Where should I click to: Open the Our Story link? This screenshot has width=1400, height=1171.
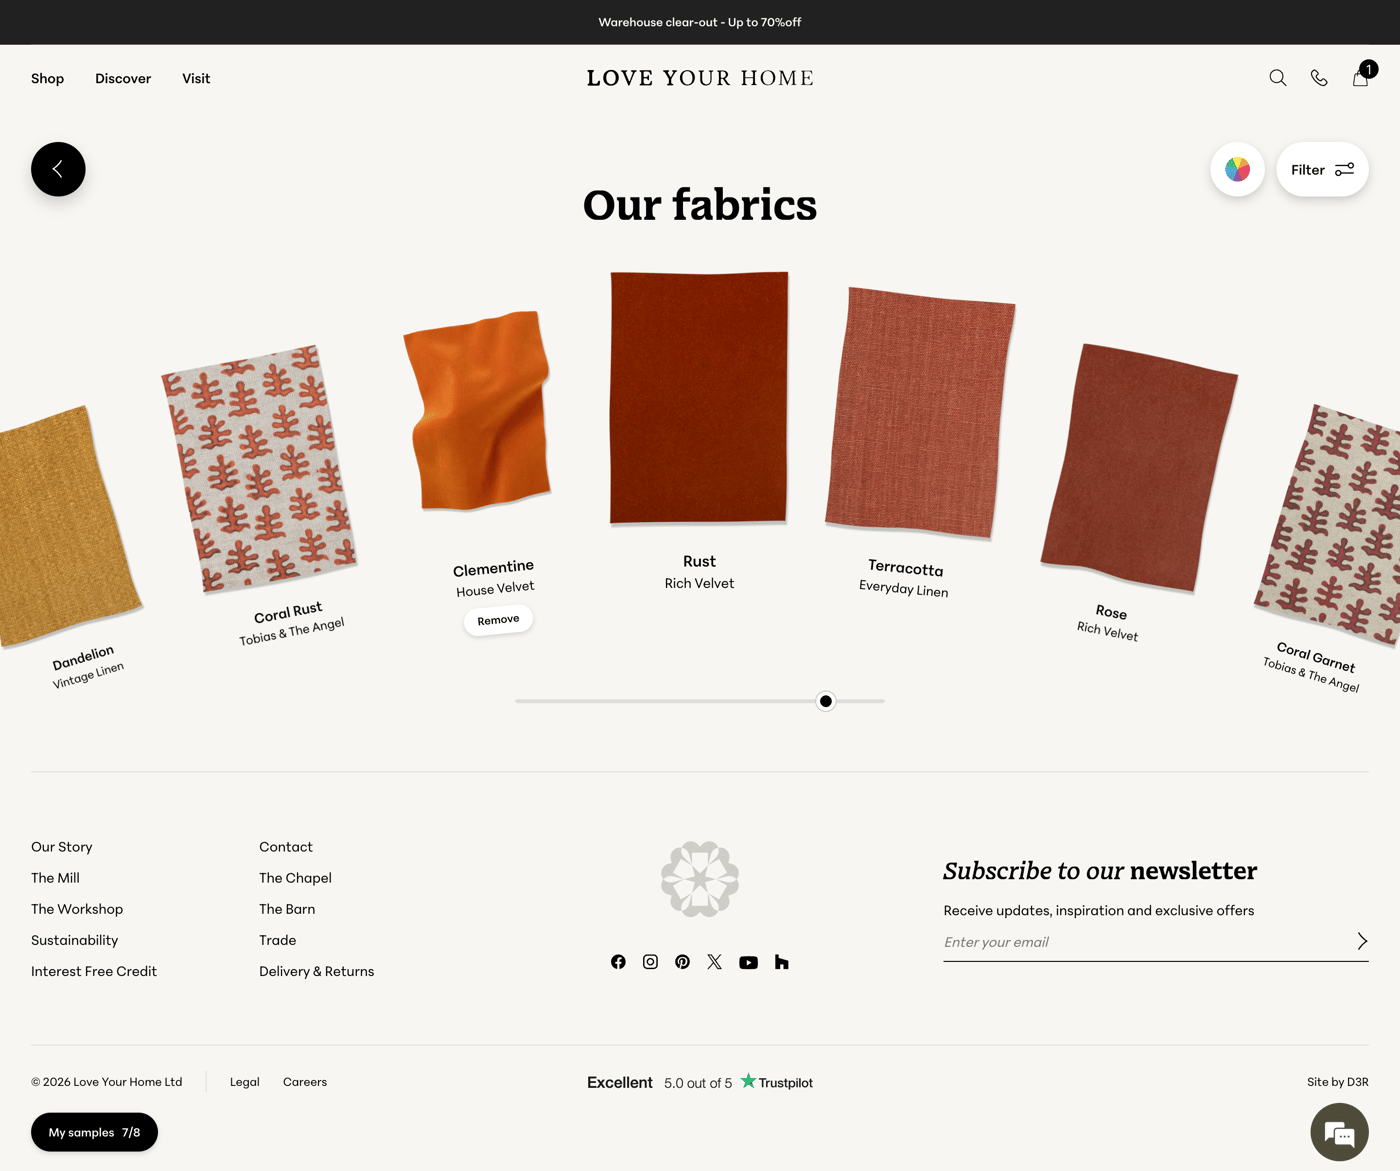pyautogui.click(x=62, y=847)
